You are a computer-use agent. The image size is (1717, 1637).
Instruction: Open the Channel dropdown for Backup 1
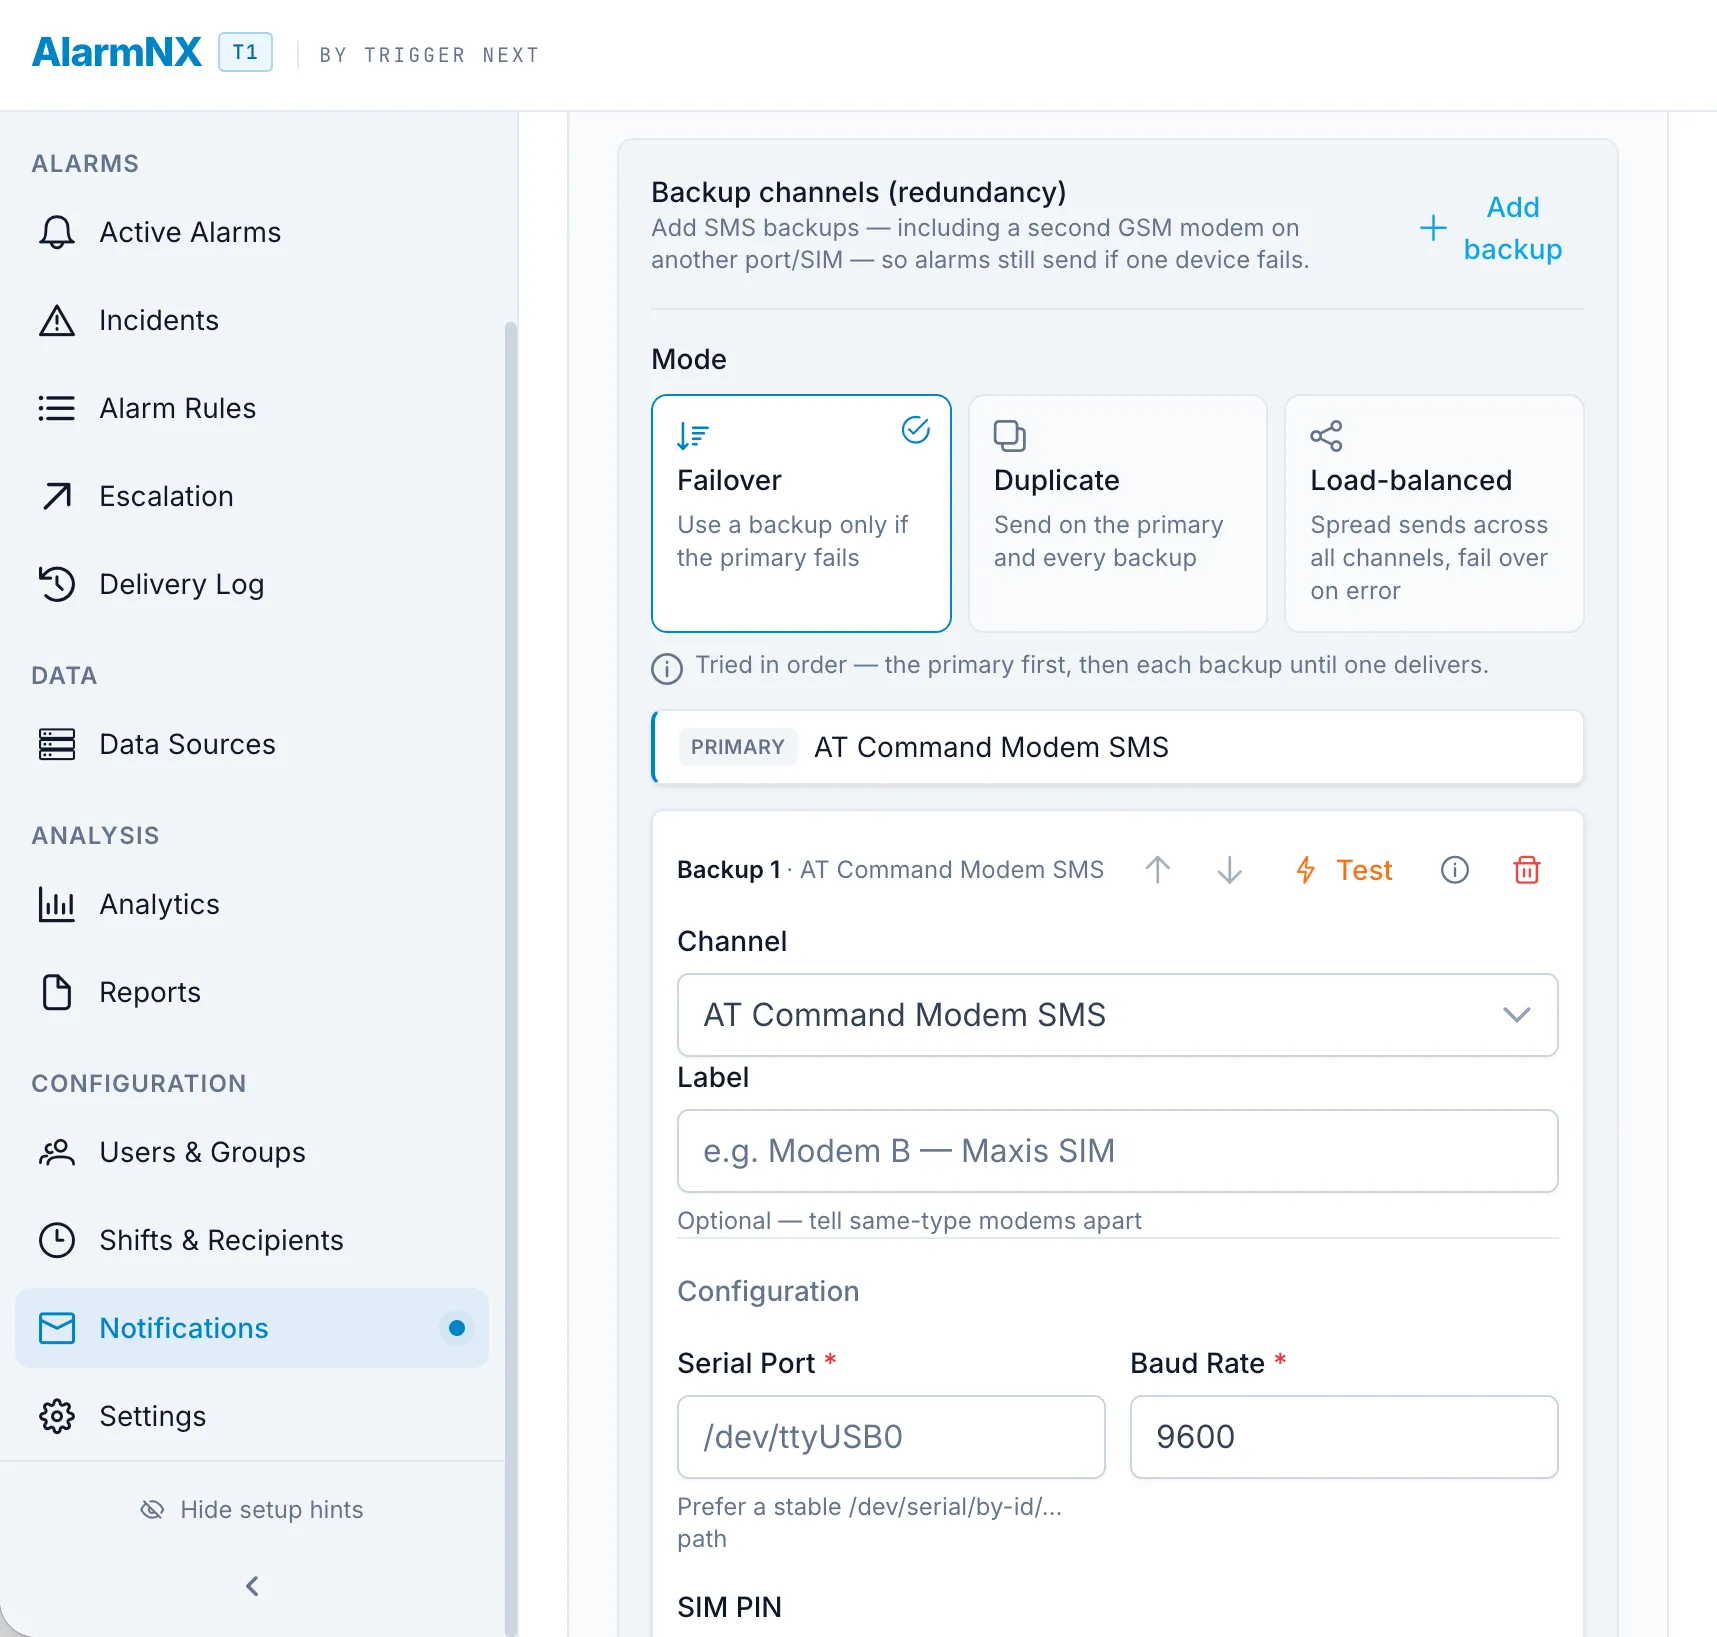point(1118,1015)
